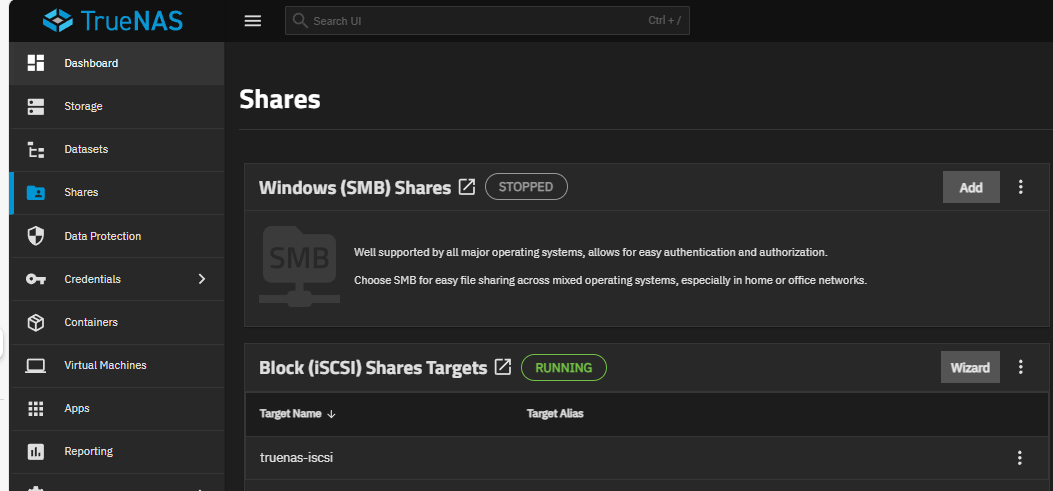1053x491 pixels.
Task: Open iSCSI Shares three-dot options menu
Action: (x=1021, y=367)
